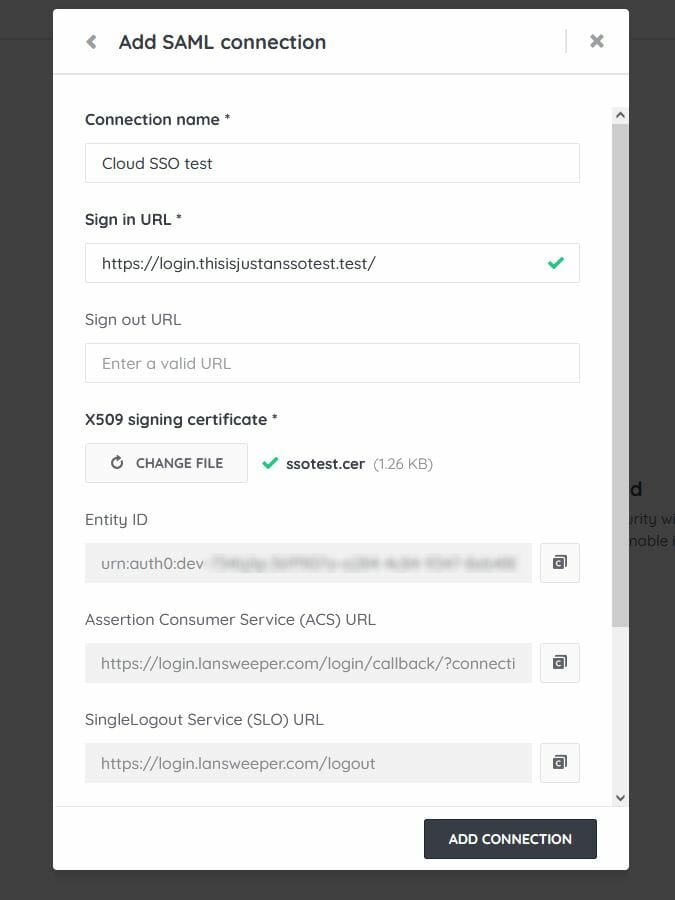
Task: Click the refresh icon on CHANGE FILE
Action: 117,463
